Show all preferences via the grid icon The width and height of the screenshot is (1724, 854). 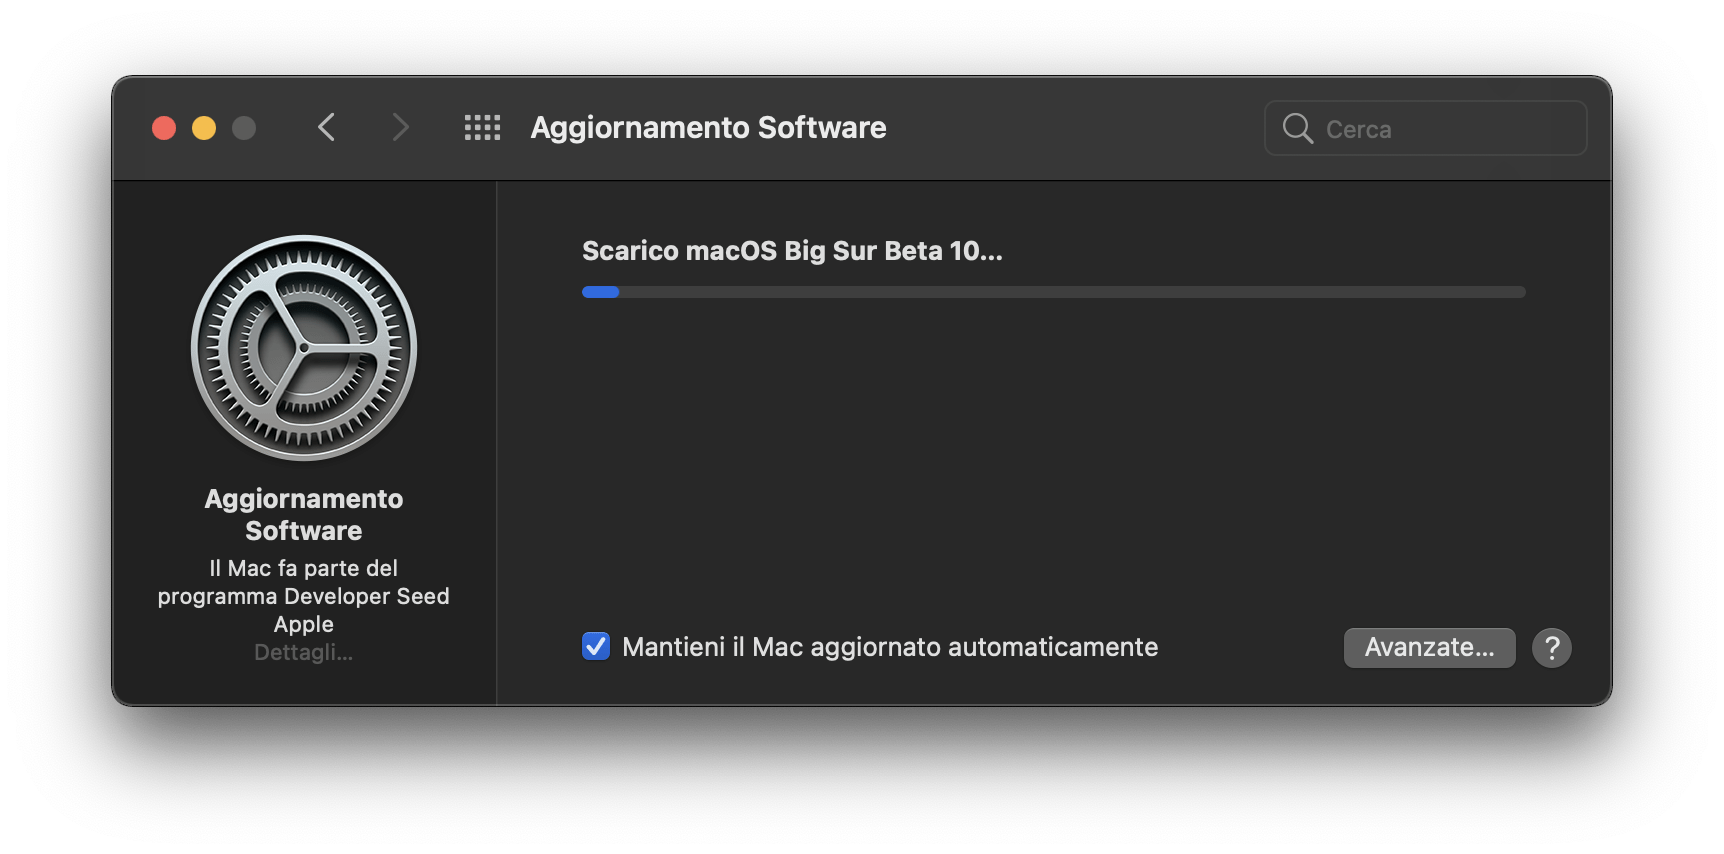(482, 128)
